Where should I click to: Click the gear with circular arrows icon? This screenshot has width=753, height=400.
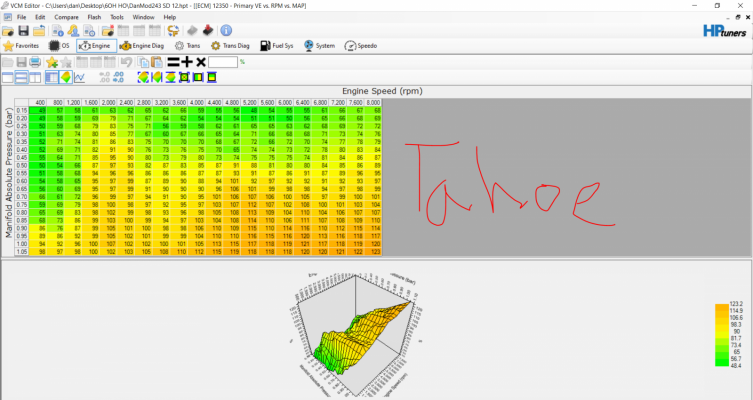coord(173,31)
